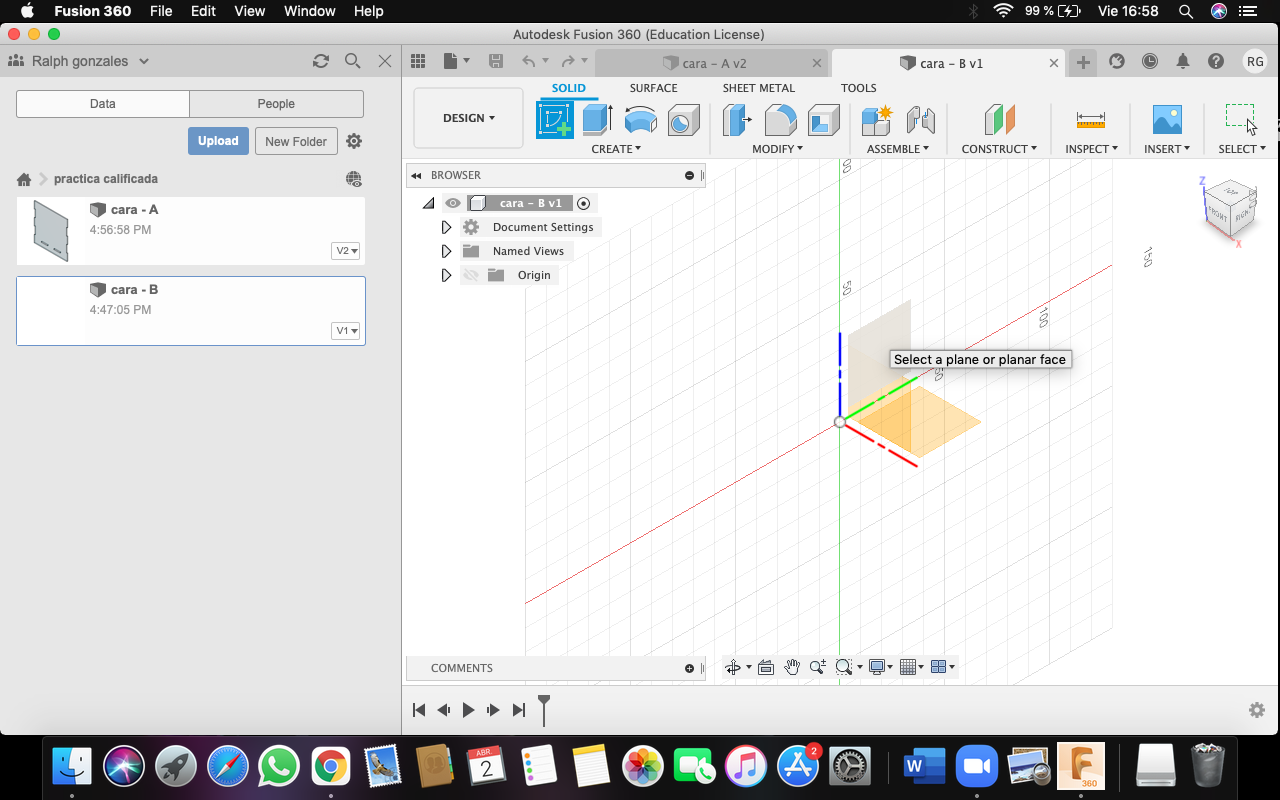Refresh the data panel
The width and height of the screenshot is (1280, 800).
coord(321,61)
